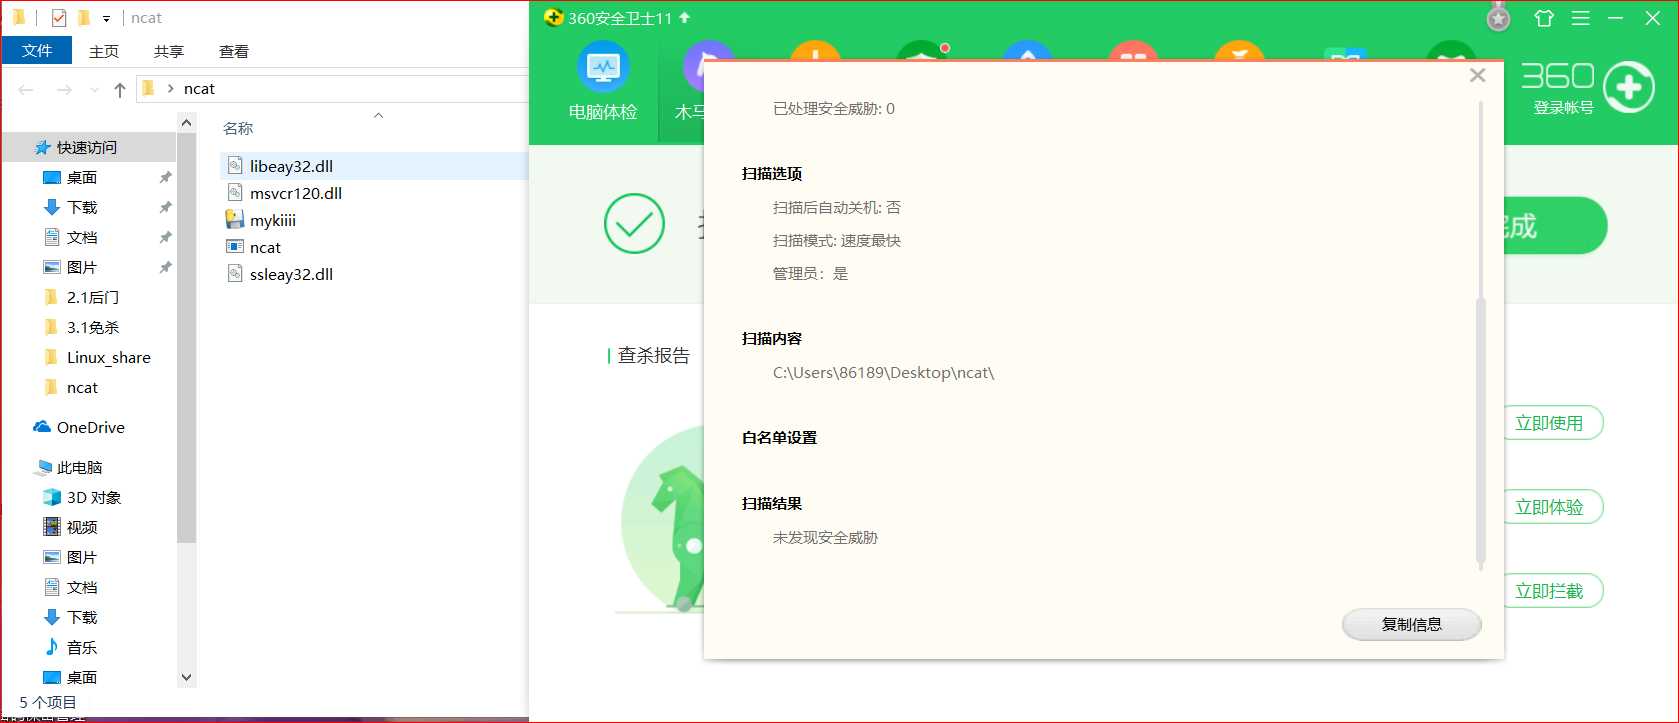Click the 查杀报告 heading in 360

pos(653,355)
